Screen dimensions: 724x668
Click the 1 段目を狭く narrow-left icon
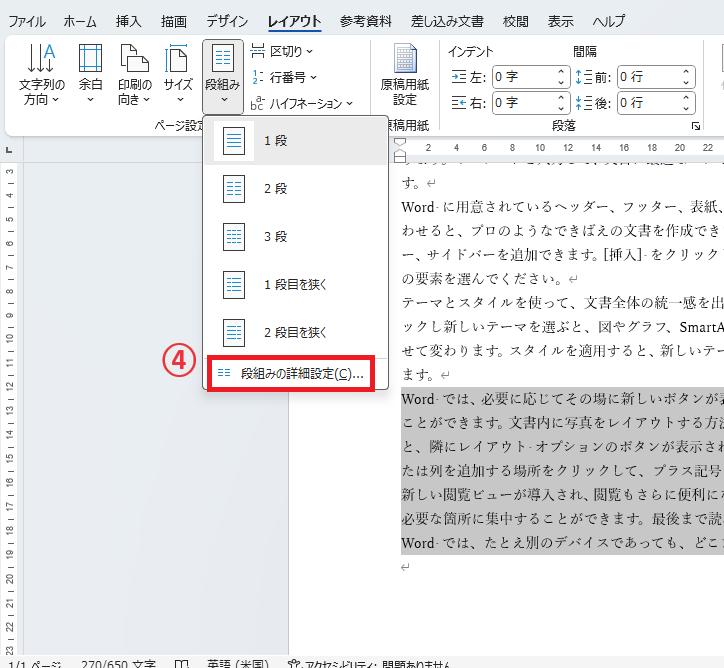point(234,285)
